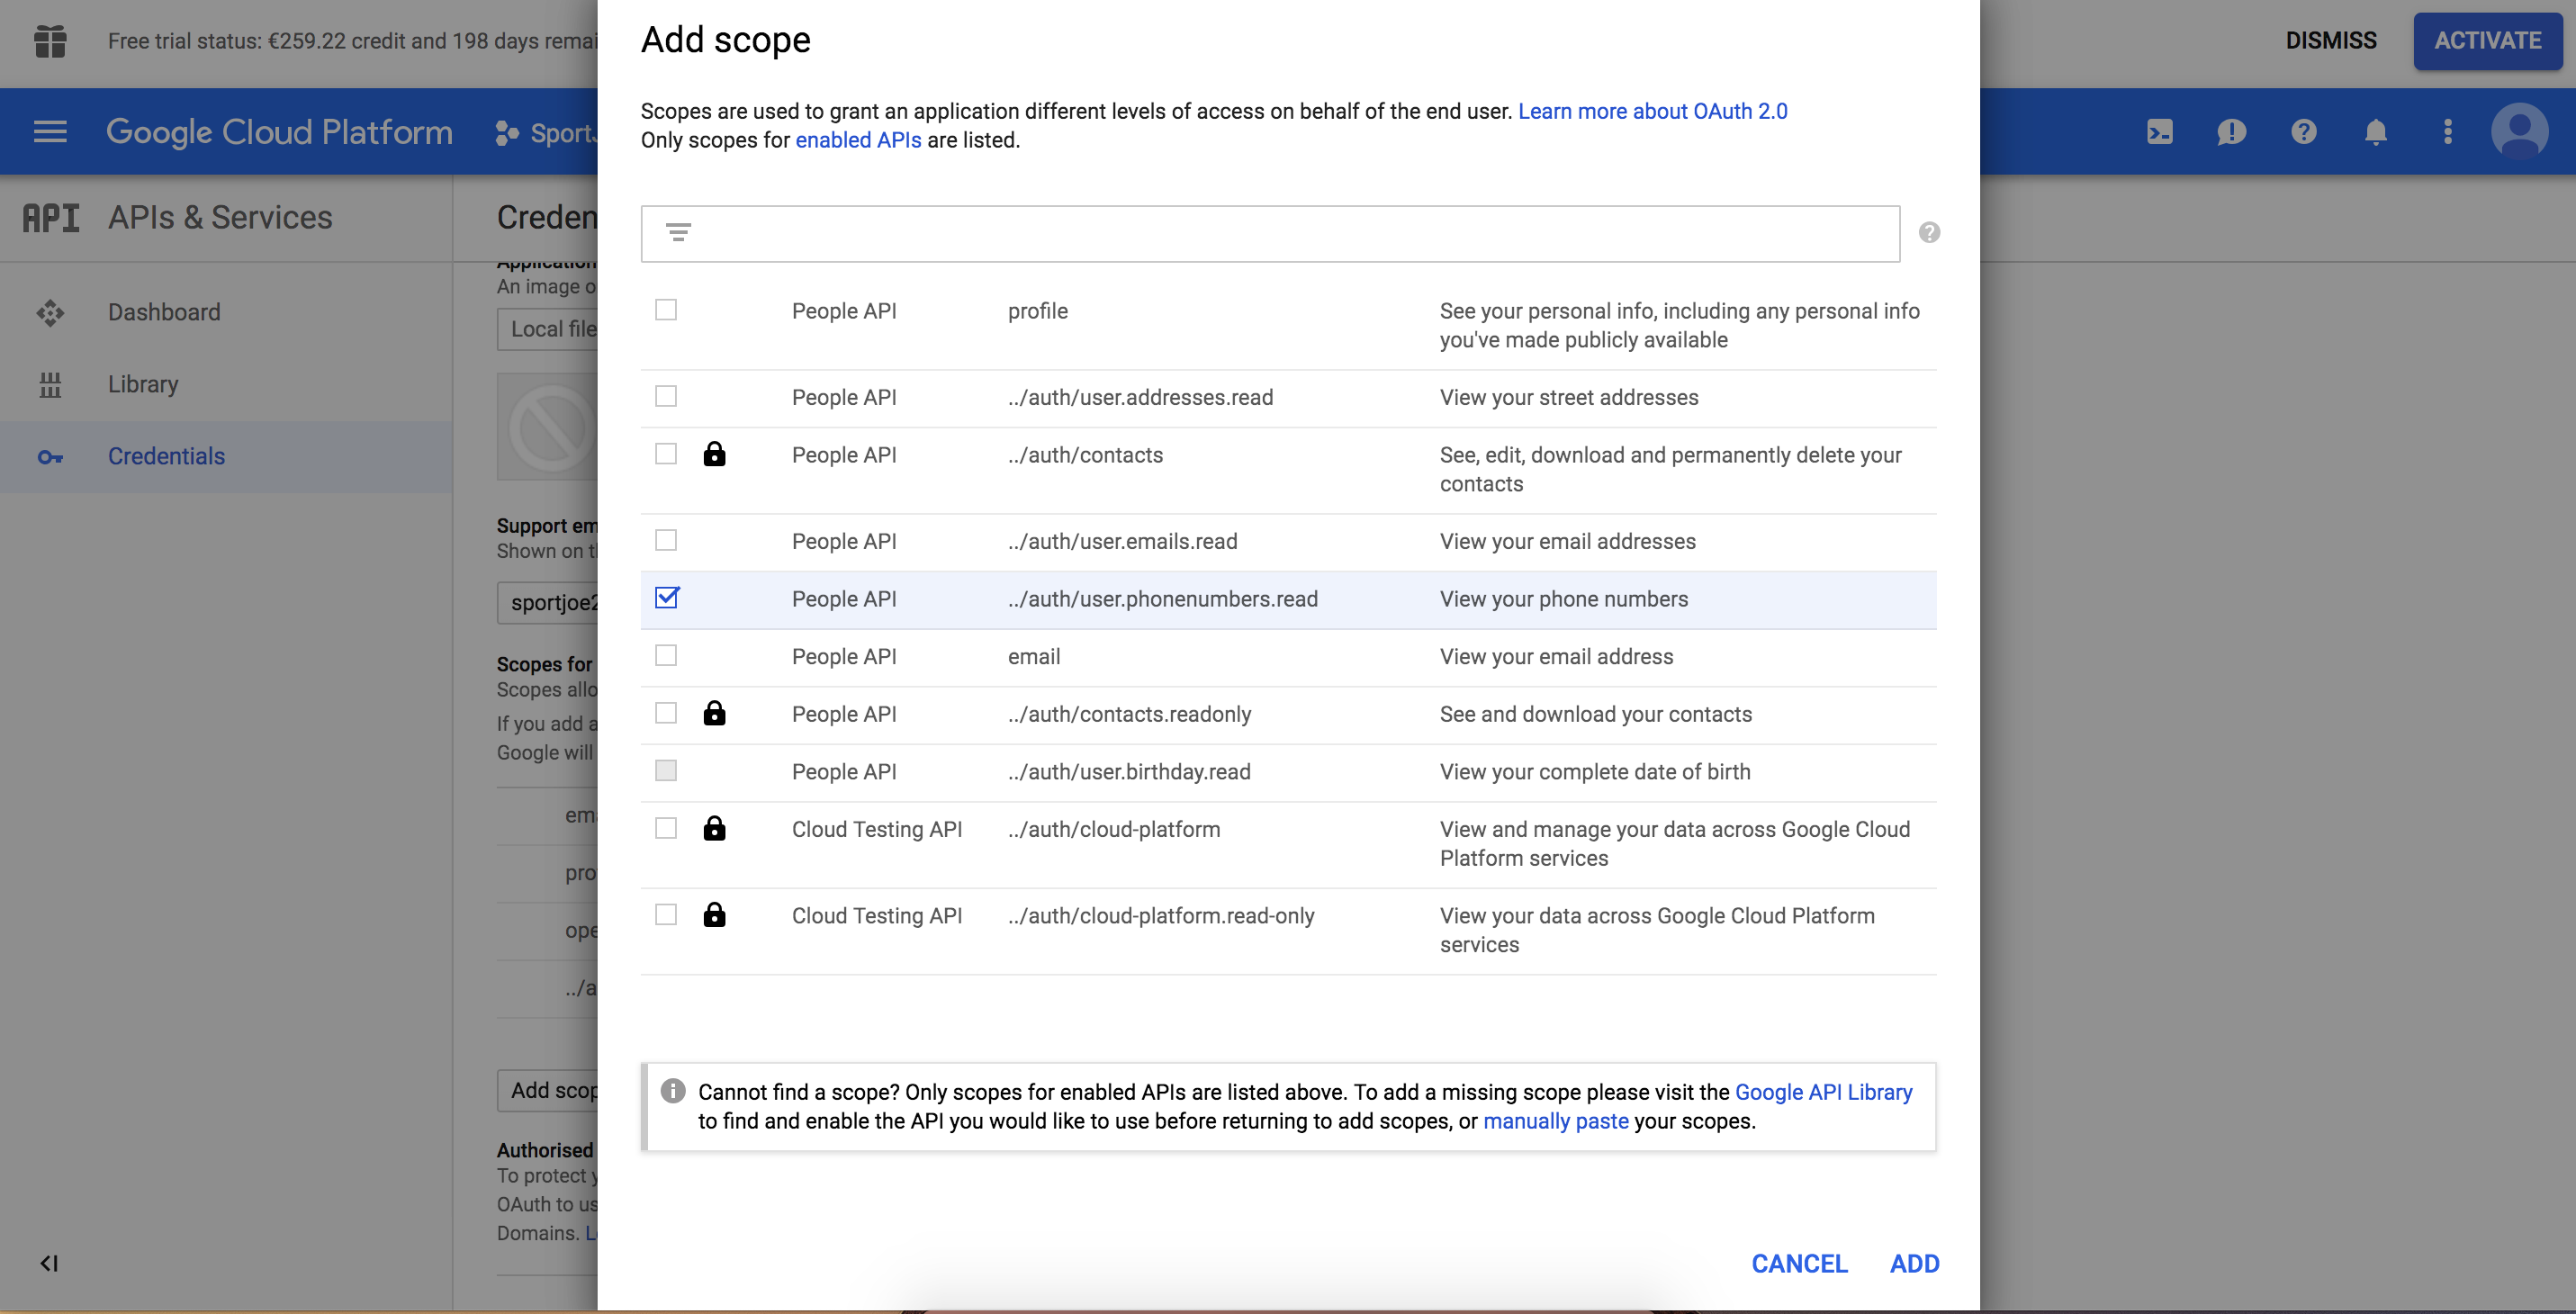Click lock icon beside ../auth/contacts scope
Image resolution: width=2576 pixels, height=1314 pixels.
pyautogui.click(x=714, y=454)
